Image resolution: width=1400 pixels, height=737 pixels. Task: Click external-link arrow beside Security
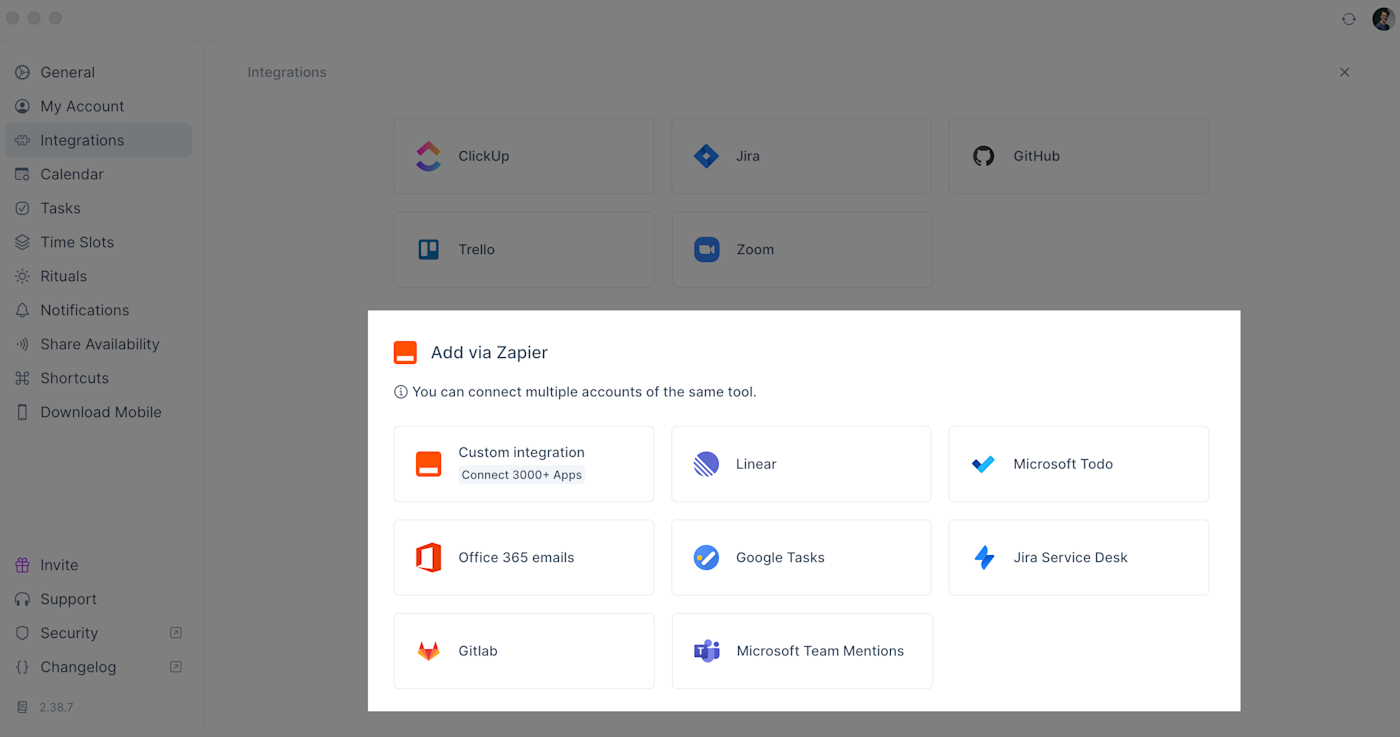coord(176,633)
